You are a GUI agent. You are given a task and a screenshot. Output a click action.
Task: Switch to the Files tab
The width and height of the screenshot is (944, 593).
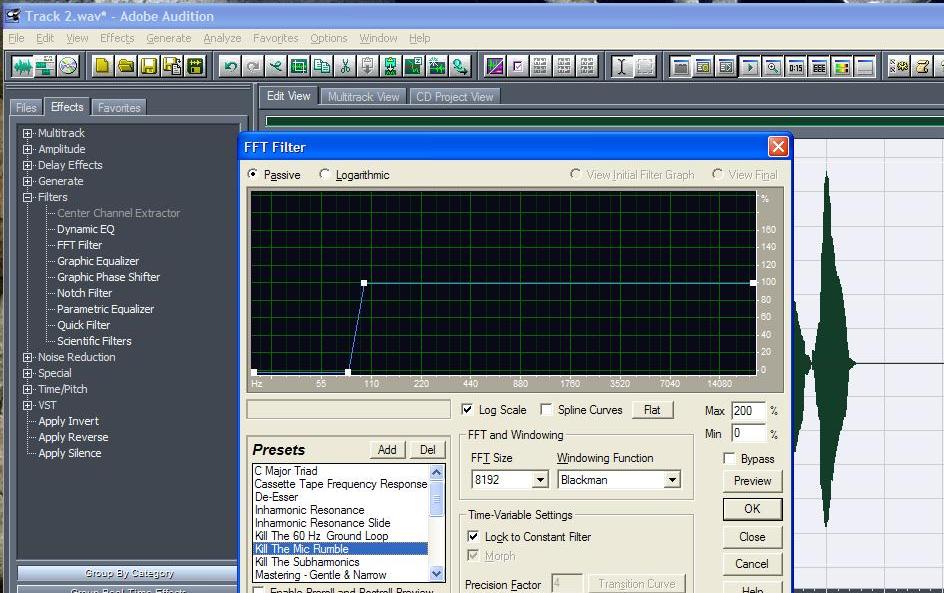26,108
